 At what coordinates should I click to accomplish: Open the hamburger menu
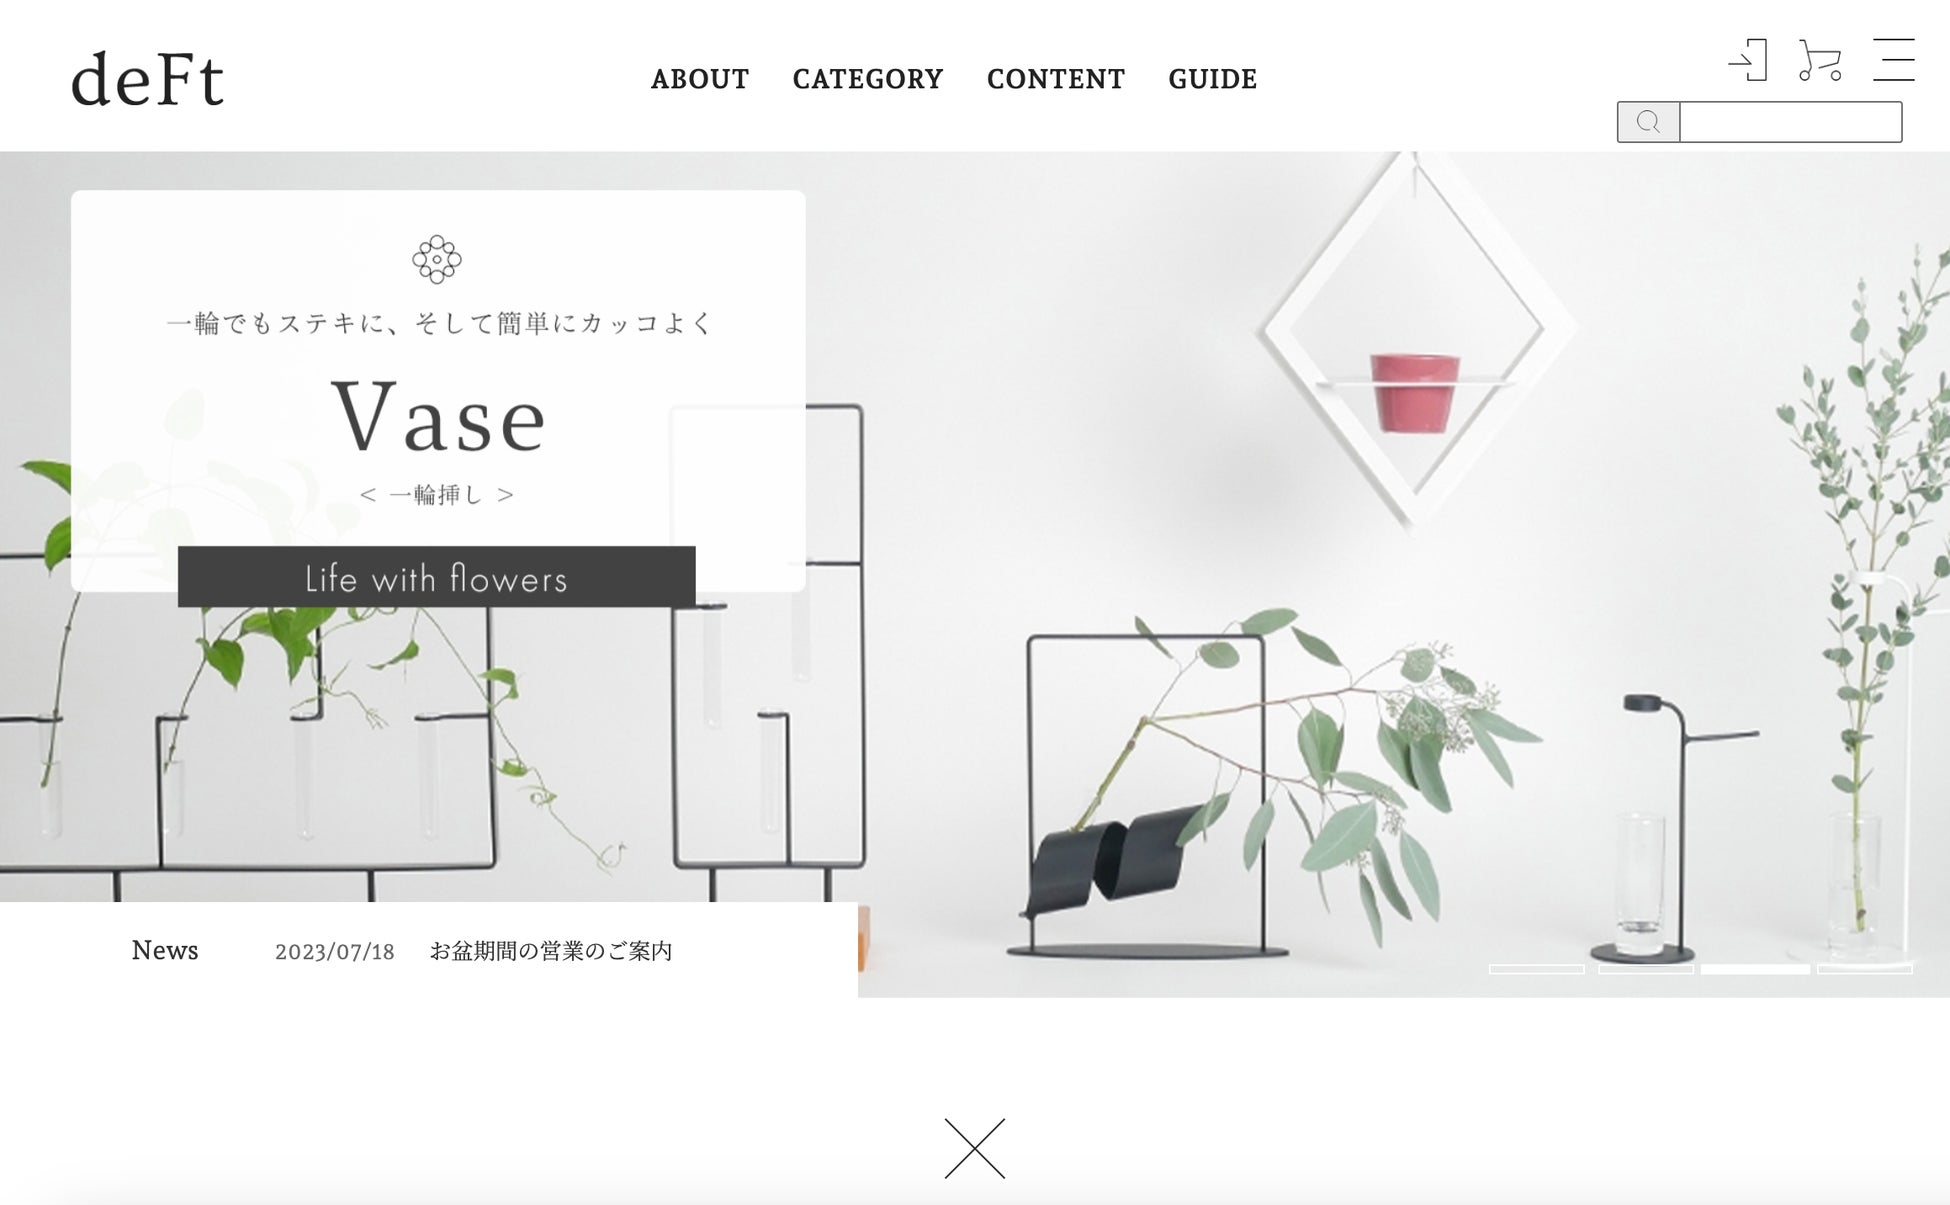coord(1894,59)
